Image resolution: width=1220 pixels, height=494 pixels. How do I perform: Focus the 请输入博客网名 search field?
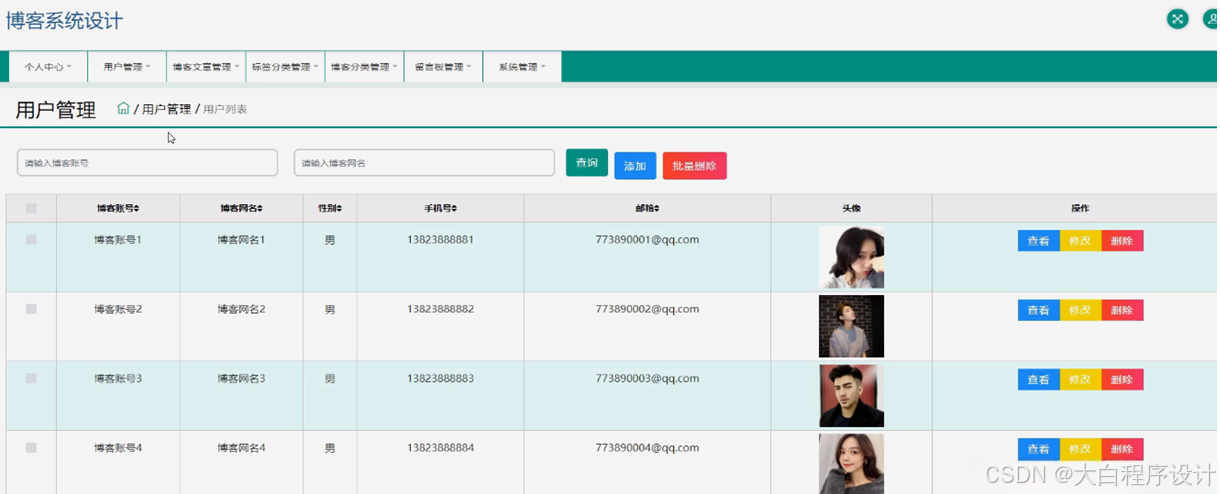point(424,163)
